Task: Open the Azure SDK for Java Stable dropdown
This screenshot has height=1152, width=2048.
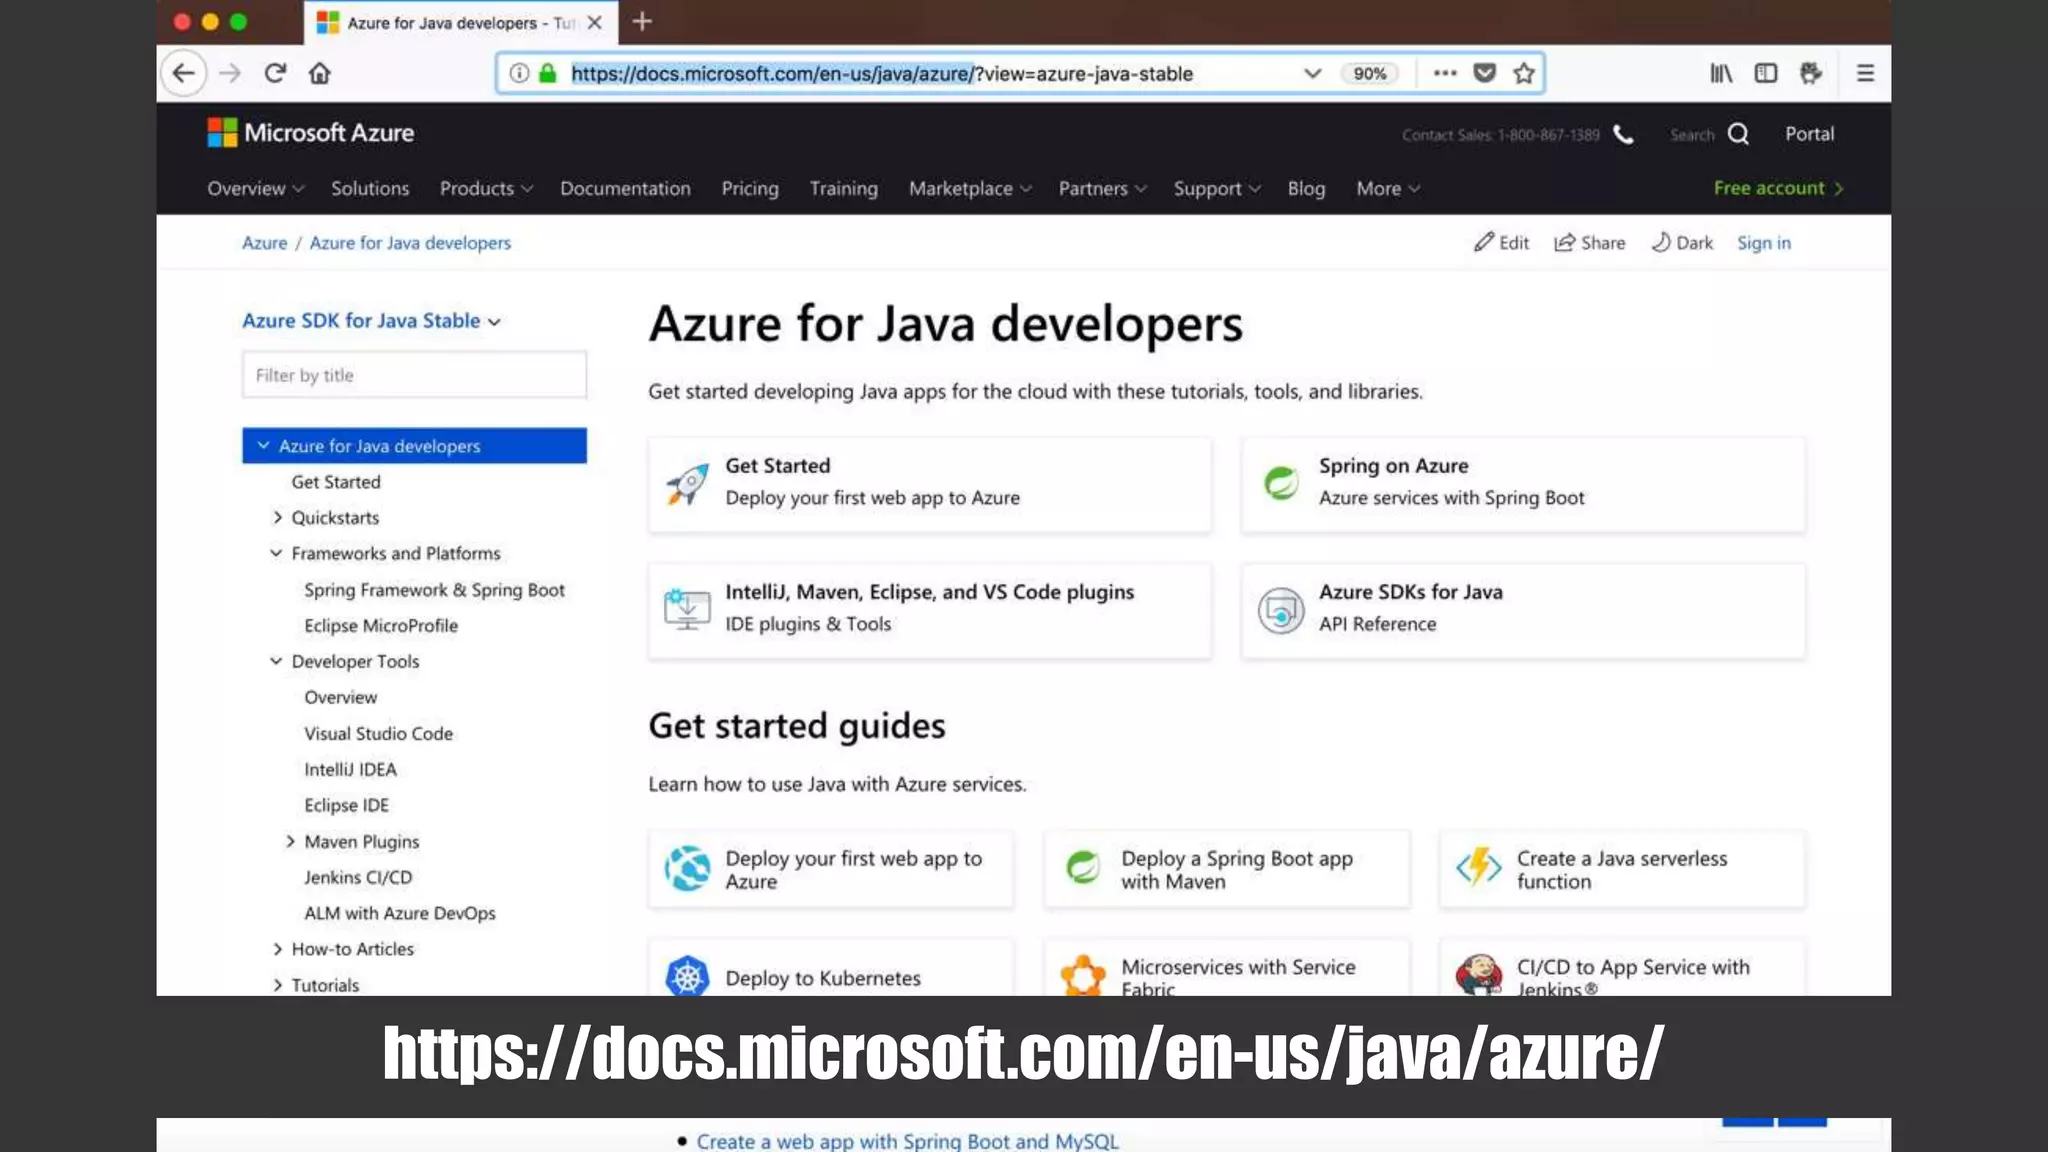Action: [x=371, y=321]
